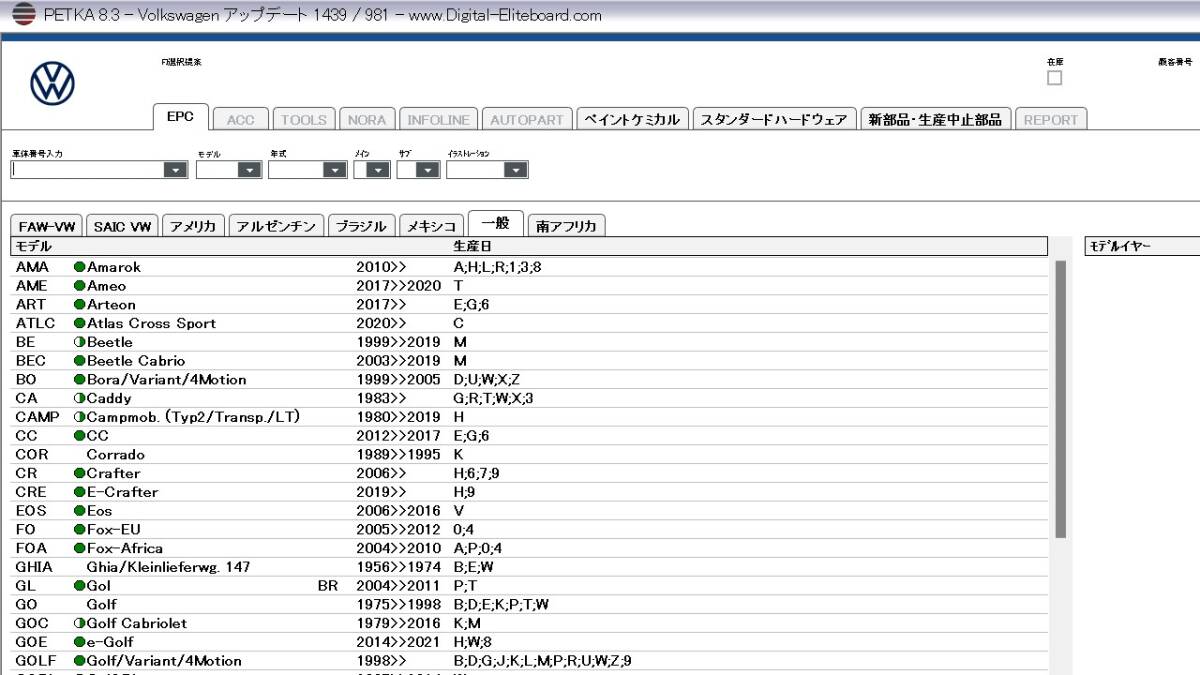Viewport: 1200px width, 675px height.
Task: Click the green dot next to CC
Action: tap(79, 436)
